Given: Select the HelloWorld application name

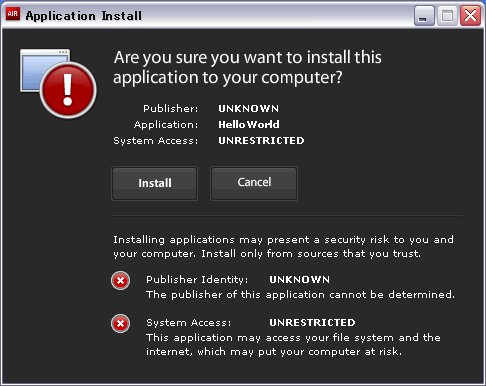Looking at the screenshot, I should click(249, 124).
